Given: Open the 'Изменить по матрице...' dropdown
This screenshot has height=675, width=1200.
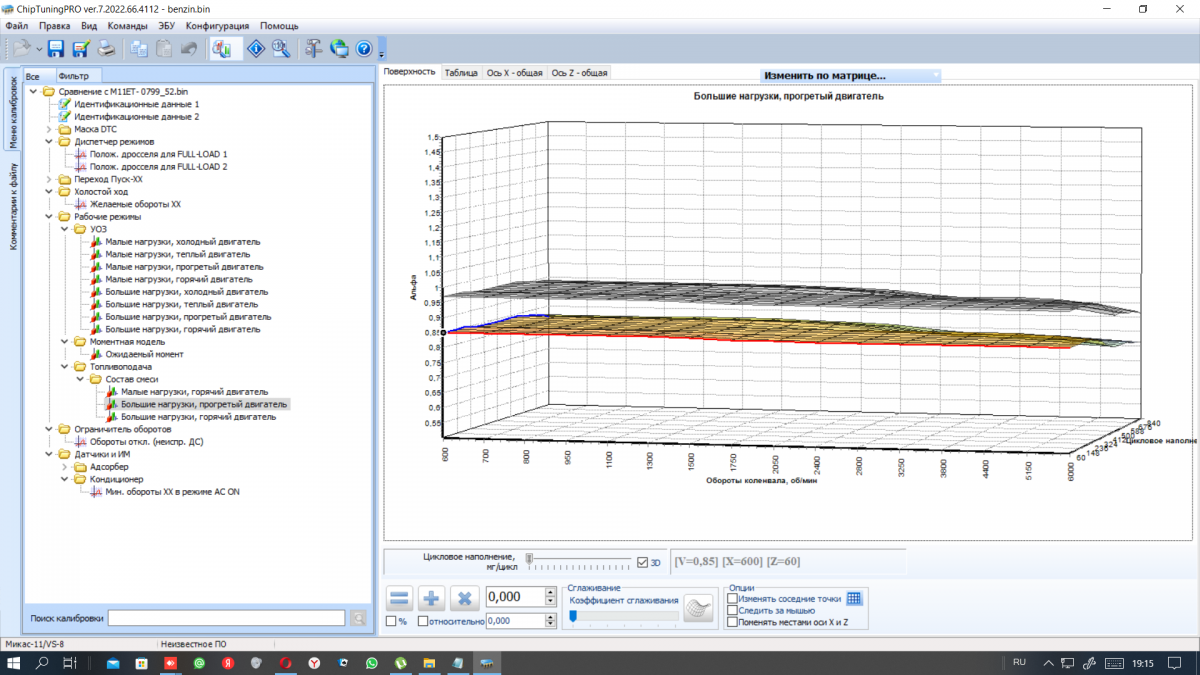Looking at the screenshot, I should [x=850, y=75].
